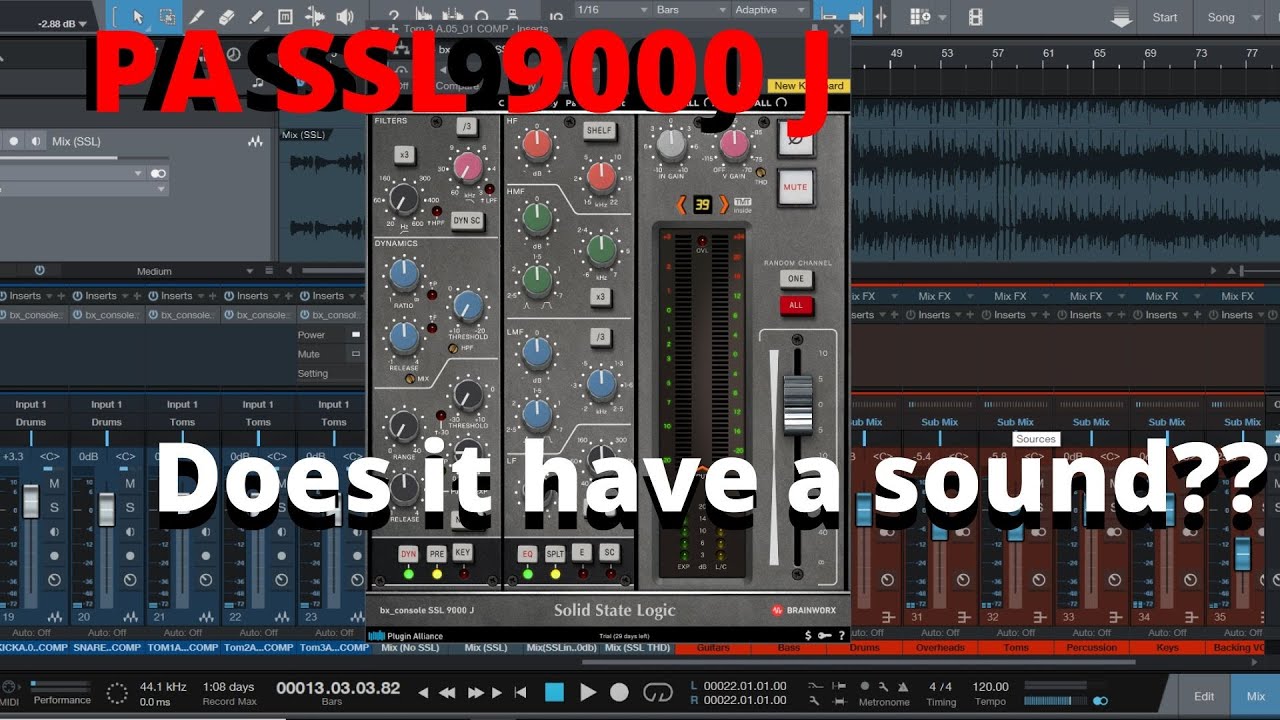Click the return to zero transport button
The height and width of the screenshot is (720, 1280).
(x=520, y=692)
